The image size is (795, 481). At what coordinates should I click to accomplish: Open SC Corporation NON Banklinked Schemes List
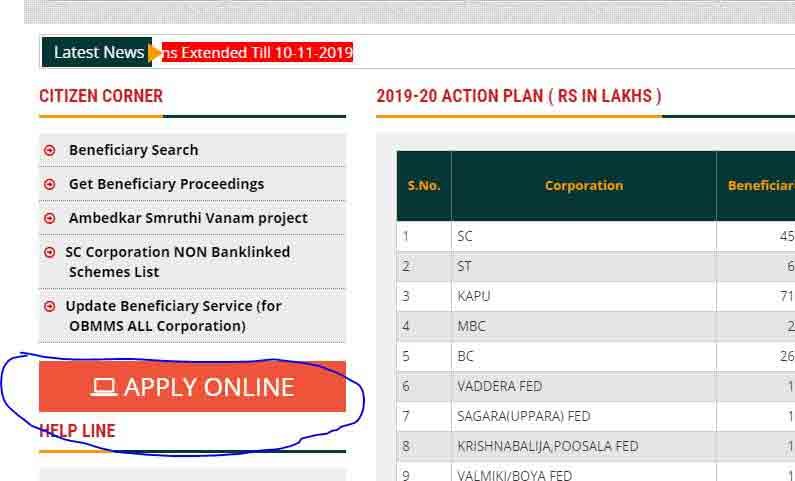pyautogui.click(x=177, y=262)
